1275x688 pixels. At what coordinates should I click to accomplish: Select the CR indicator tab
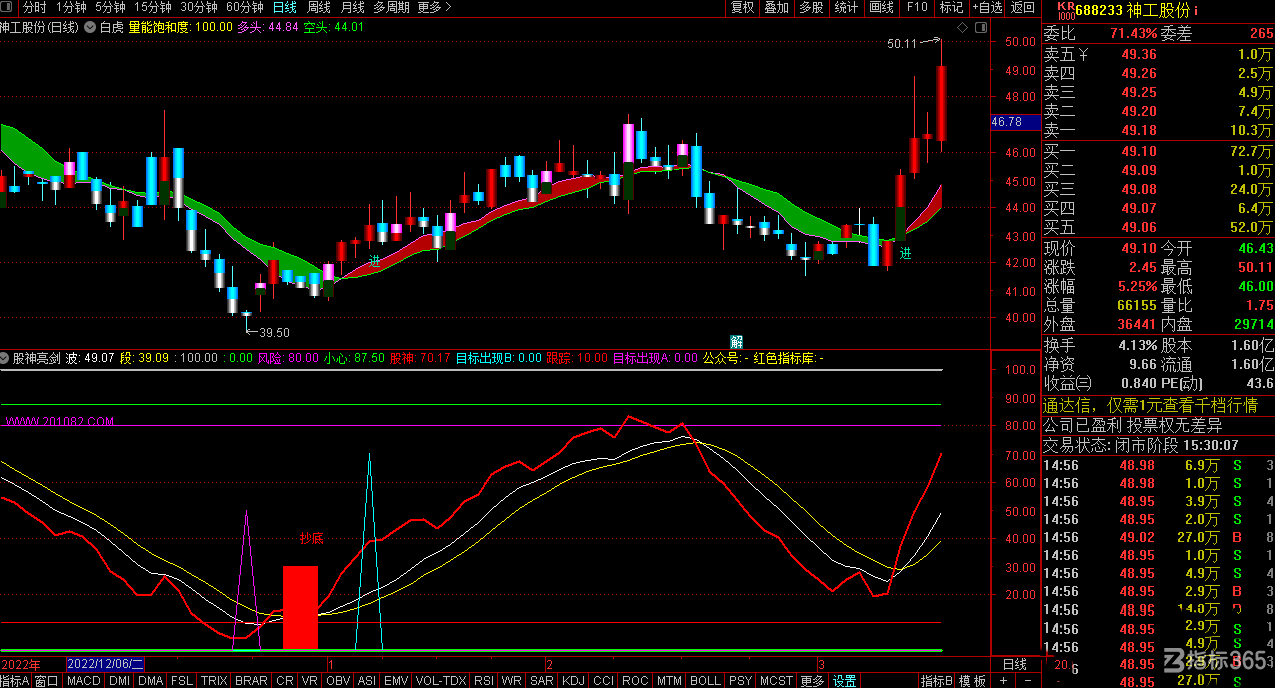(x=284, y=681)
